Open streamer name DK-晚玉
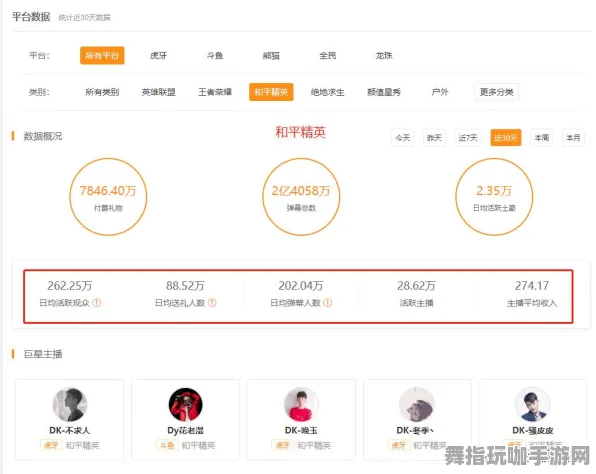 tap(301, 430)
